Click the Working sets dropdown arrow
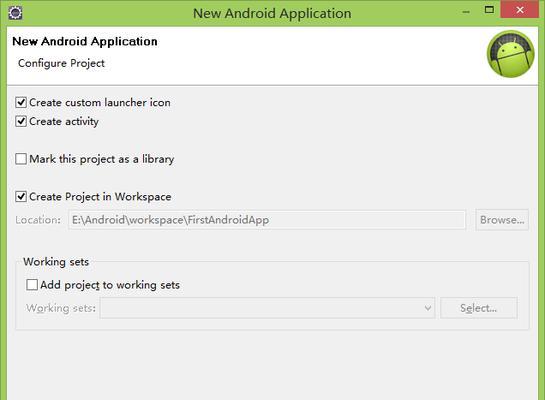This screenshot has width=545, height=400. (428, 308)
